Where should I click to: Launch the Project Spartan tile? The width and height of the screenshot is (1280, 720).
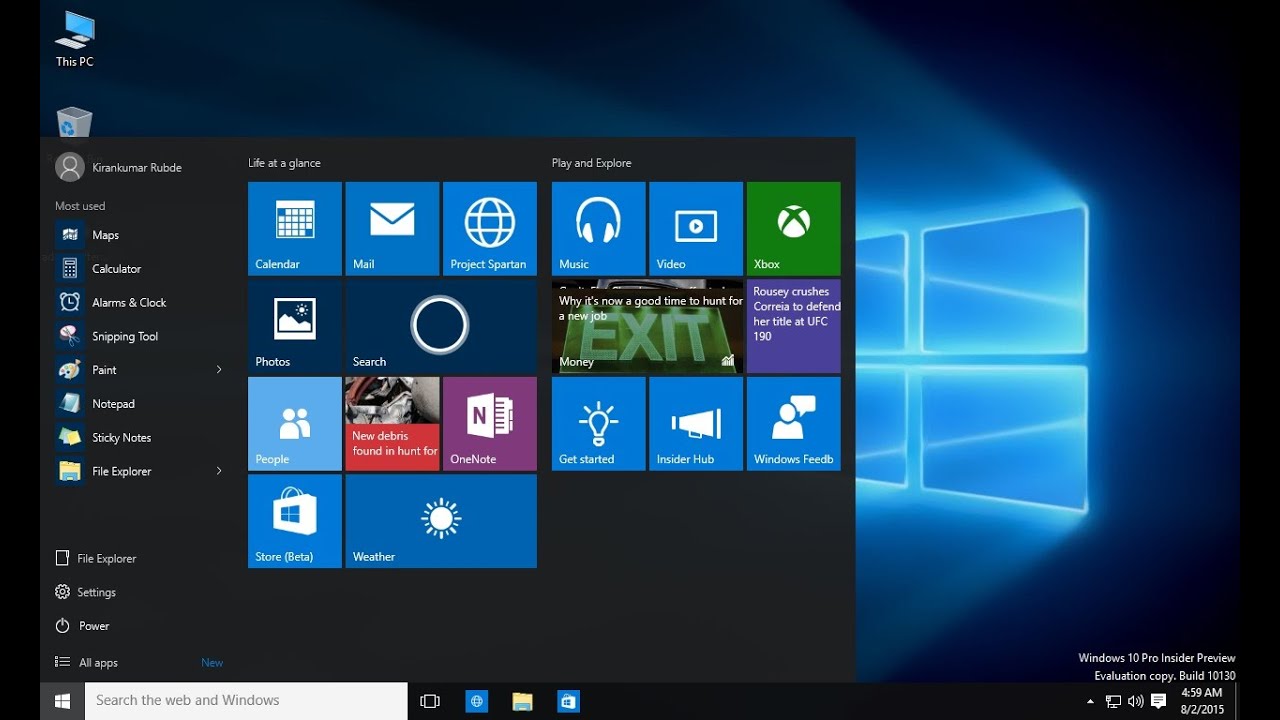(490, 228)
